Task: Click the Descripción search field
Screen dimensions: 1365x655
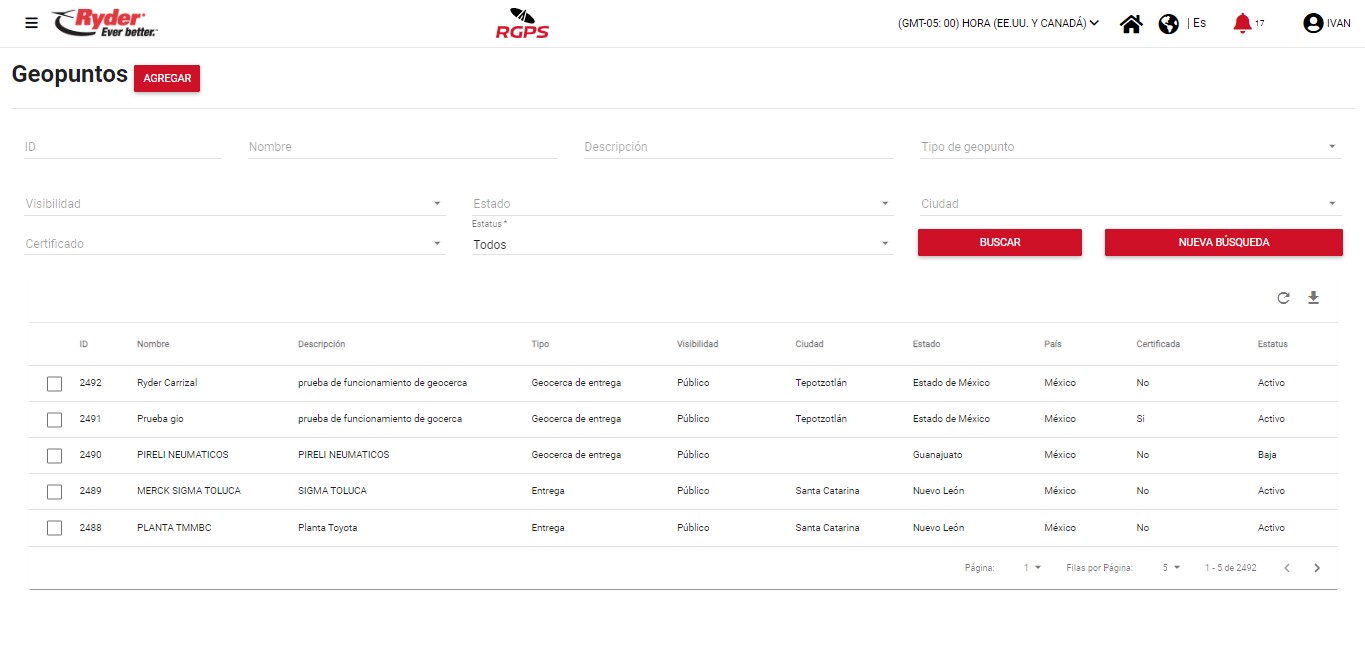Action: (738, 147)
